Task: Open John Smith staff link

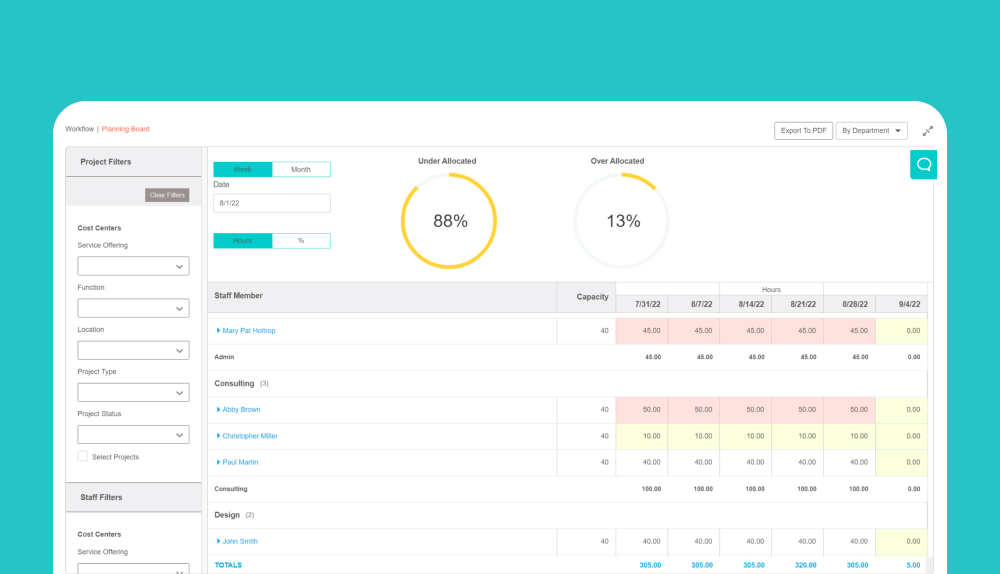Action: (x=240, y=541)
